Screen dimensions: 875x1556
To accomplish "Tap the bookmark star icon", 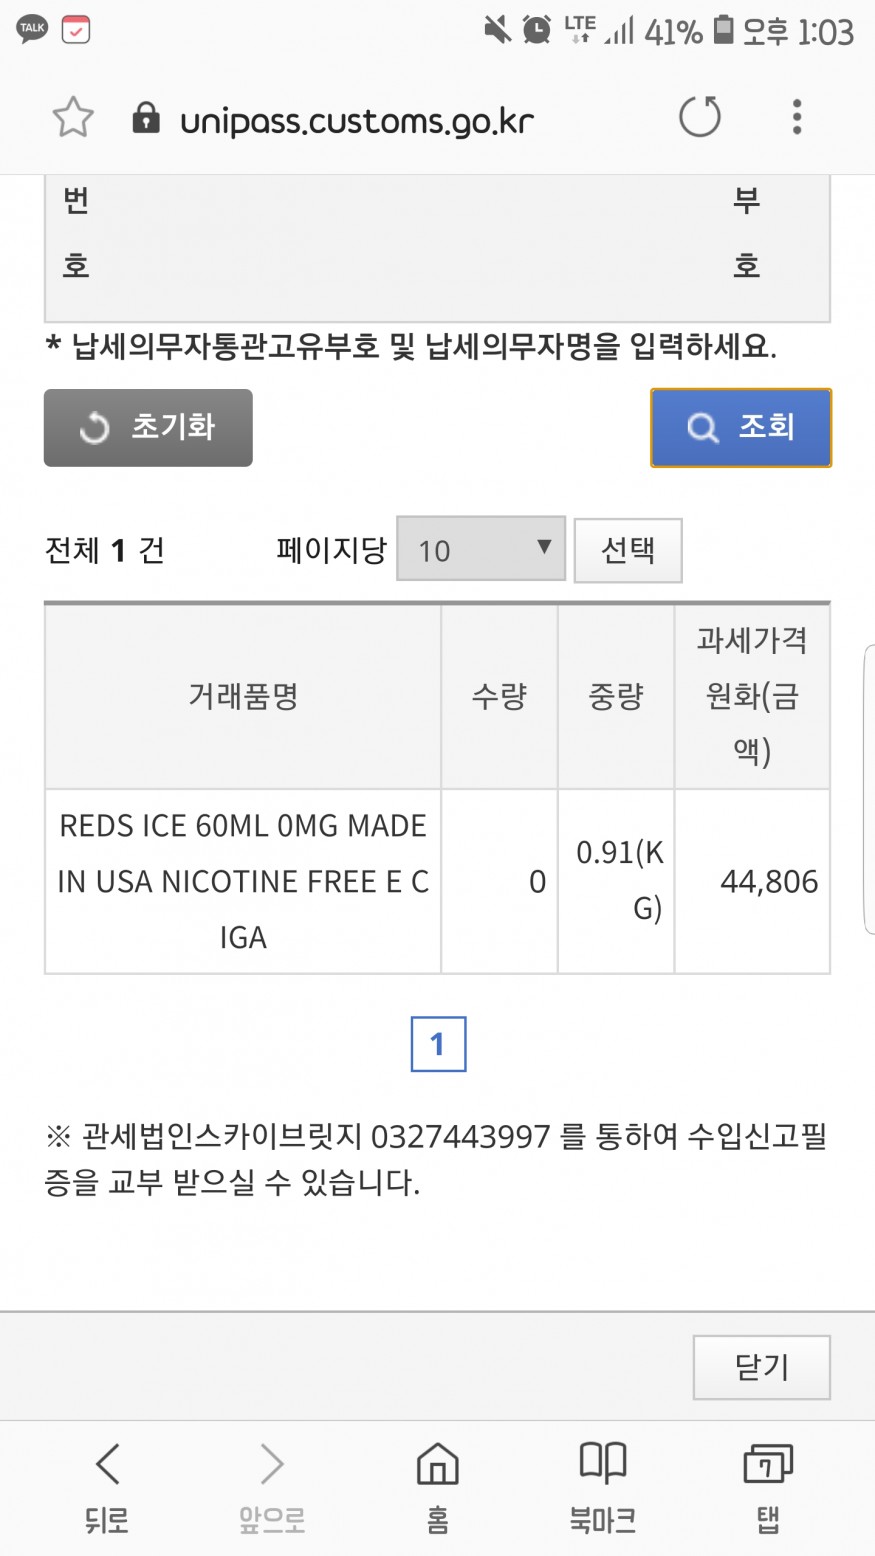I will [73, 118].
